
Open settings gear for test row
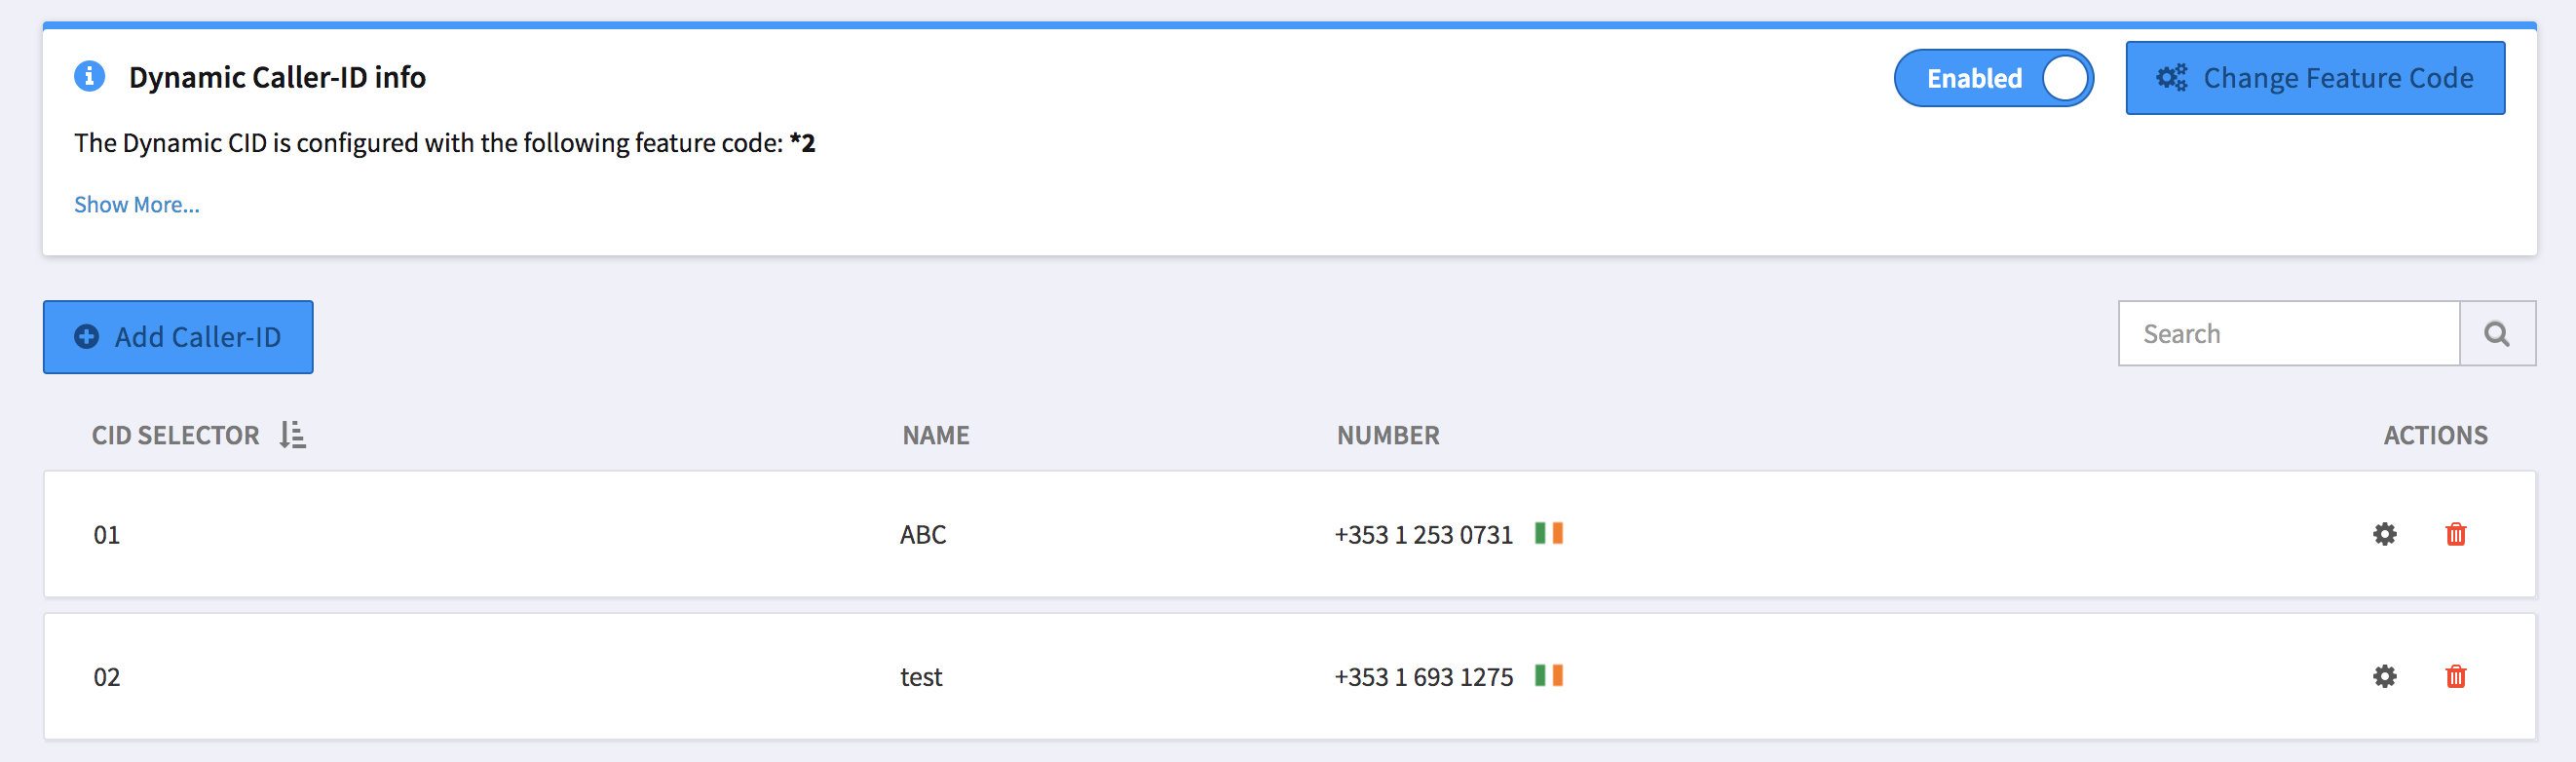click(2385, 676)
